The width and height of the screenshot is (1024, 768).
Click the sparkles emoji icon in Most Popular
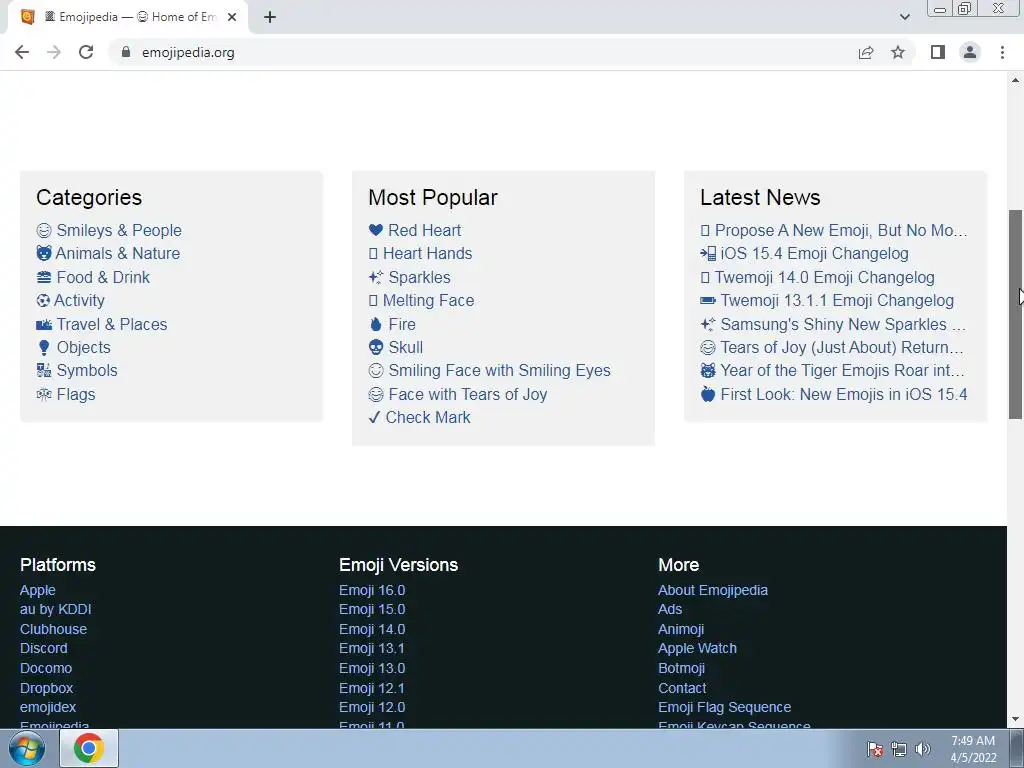[376, 278]
